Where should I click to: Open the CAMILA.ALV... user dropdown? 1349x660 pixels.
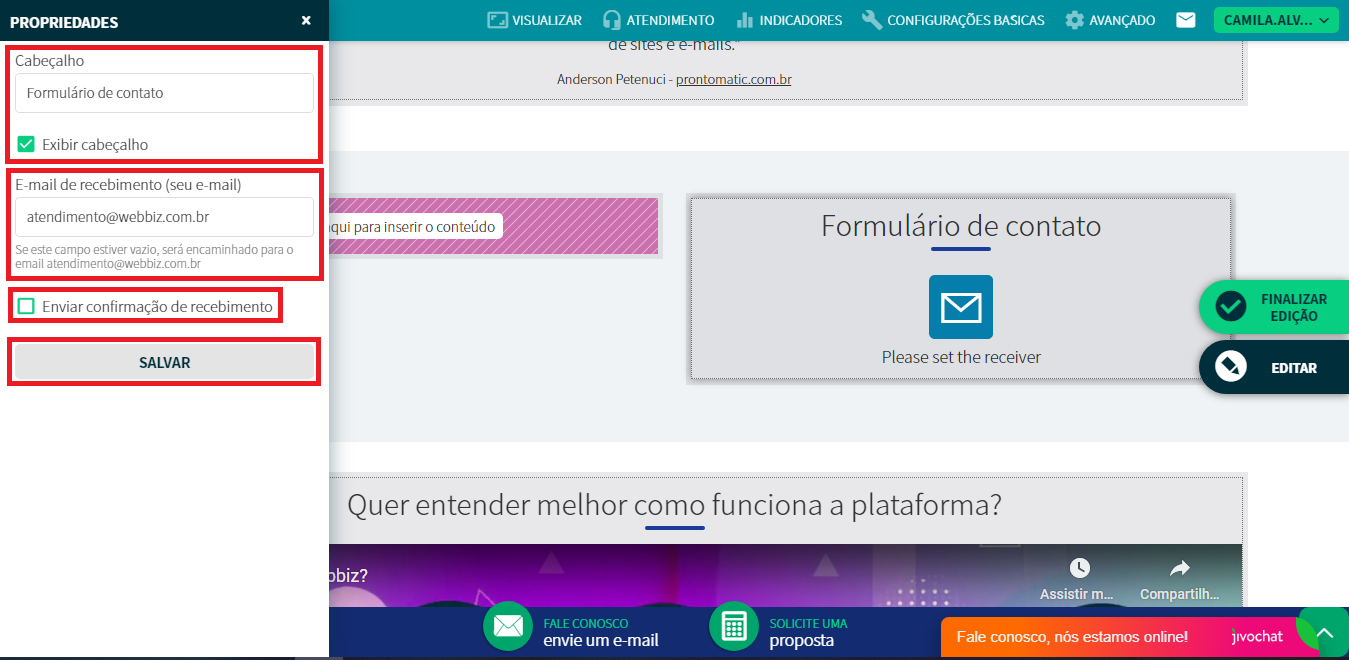coord(1275,20)
